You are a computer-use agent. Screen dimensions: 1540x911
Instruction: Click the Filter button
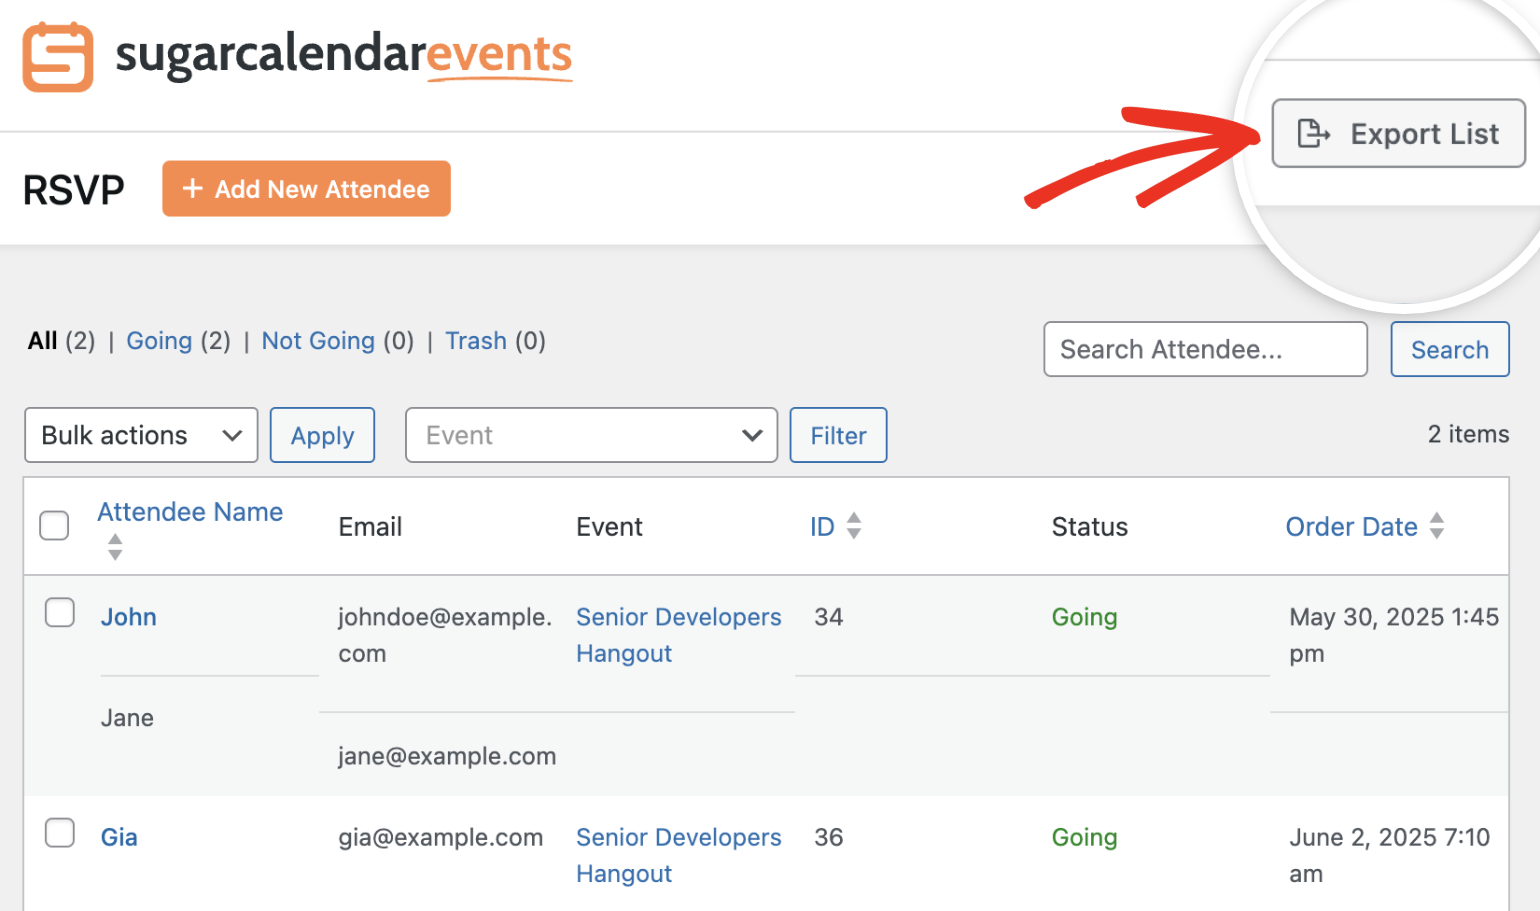838,435
